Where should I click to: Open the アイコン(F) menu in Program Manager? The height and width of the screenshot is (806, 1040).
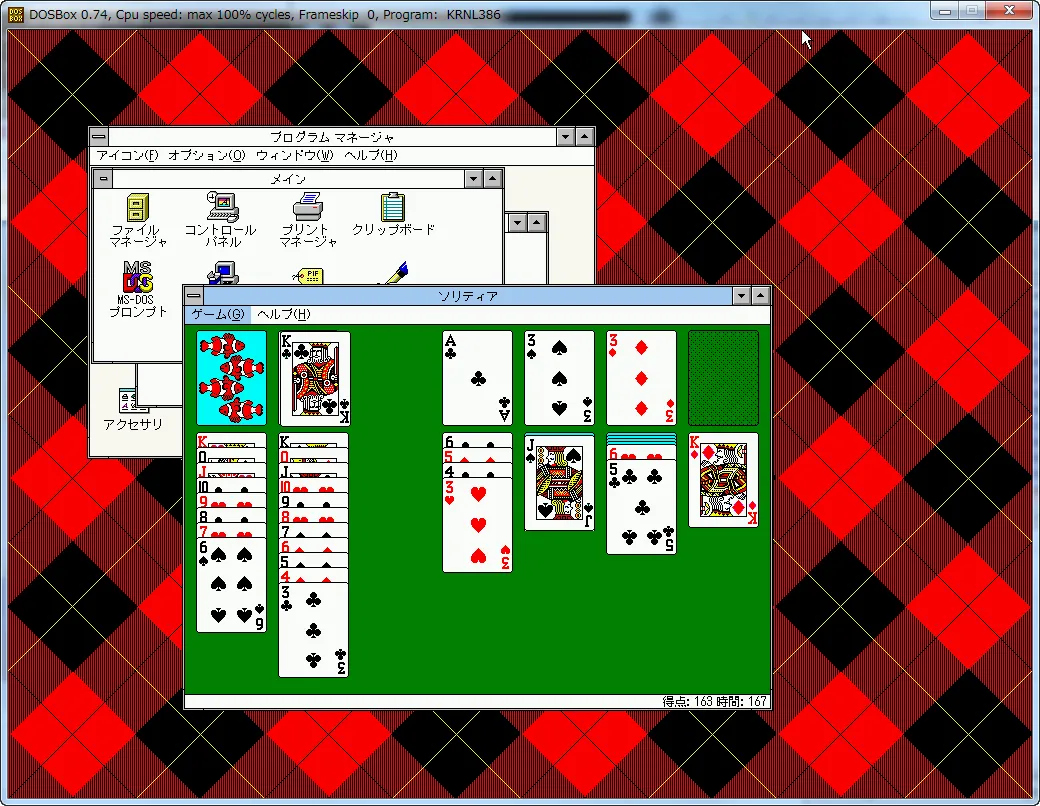tap(127, 155)
